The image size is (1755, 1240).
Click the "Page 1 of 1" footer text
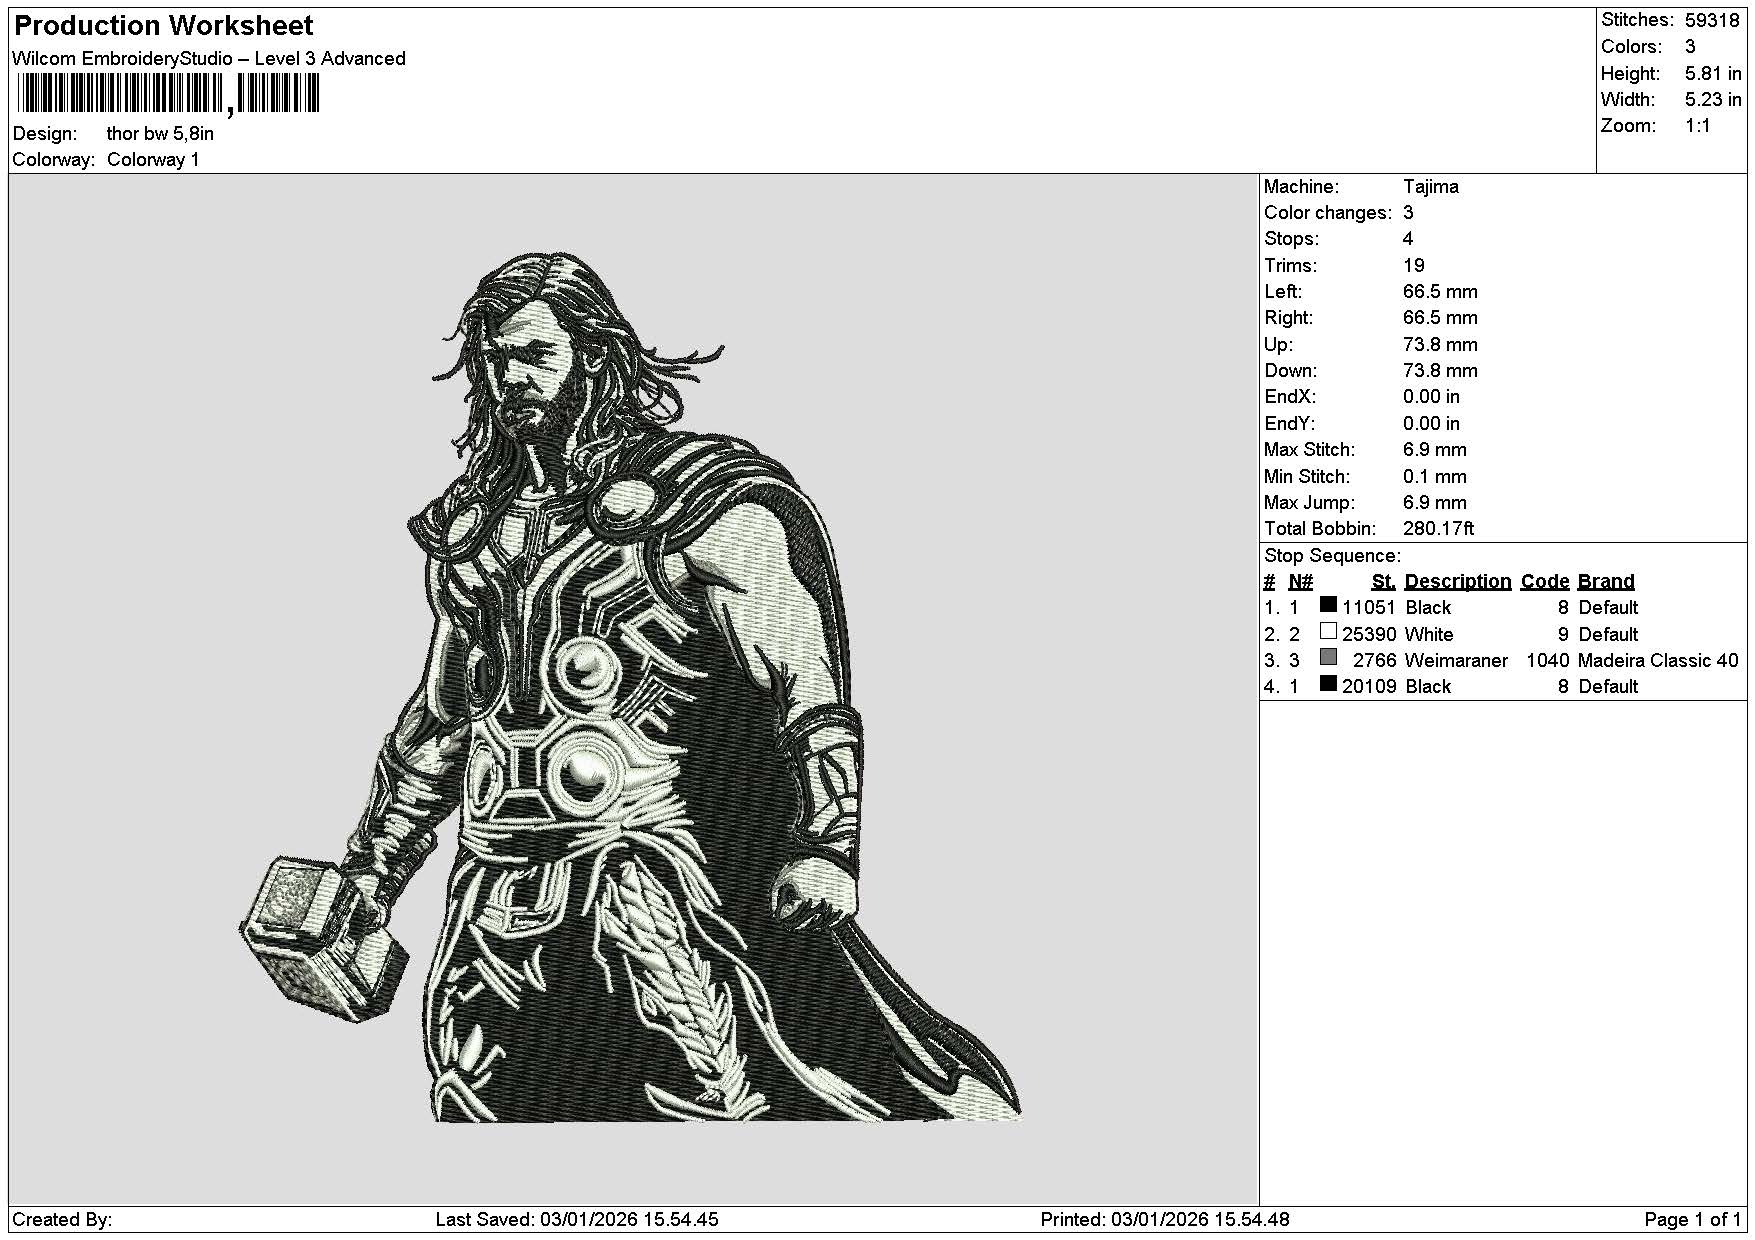click(1693, 1220)
